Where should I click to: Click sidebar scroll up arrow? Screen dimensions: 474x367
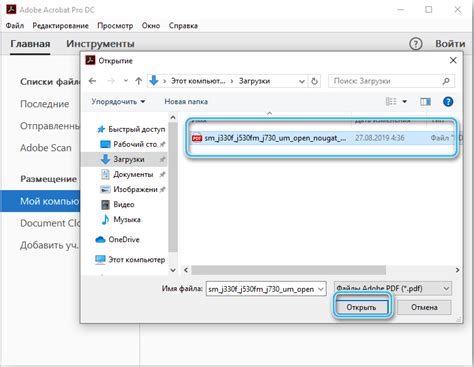click(173, 117)
